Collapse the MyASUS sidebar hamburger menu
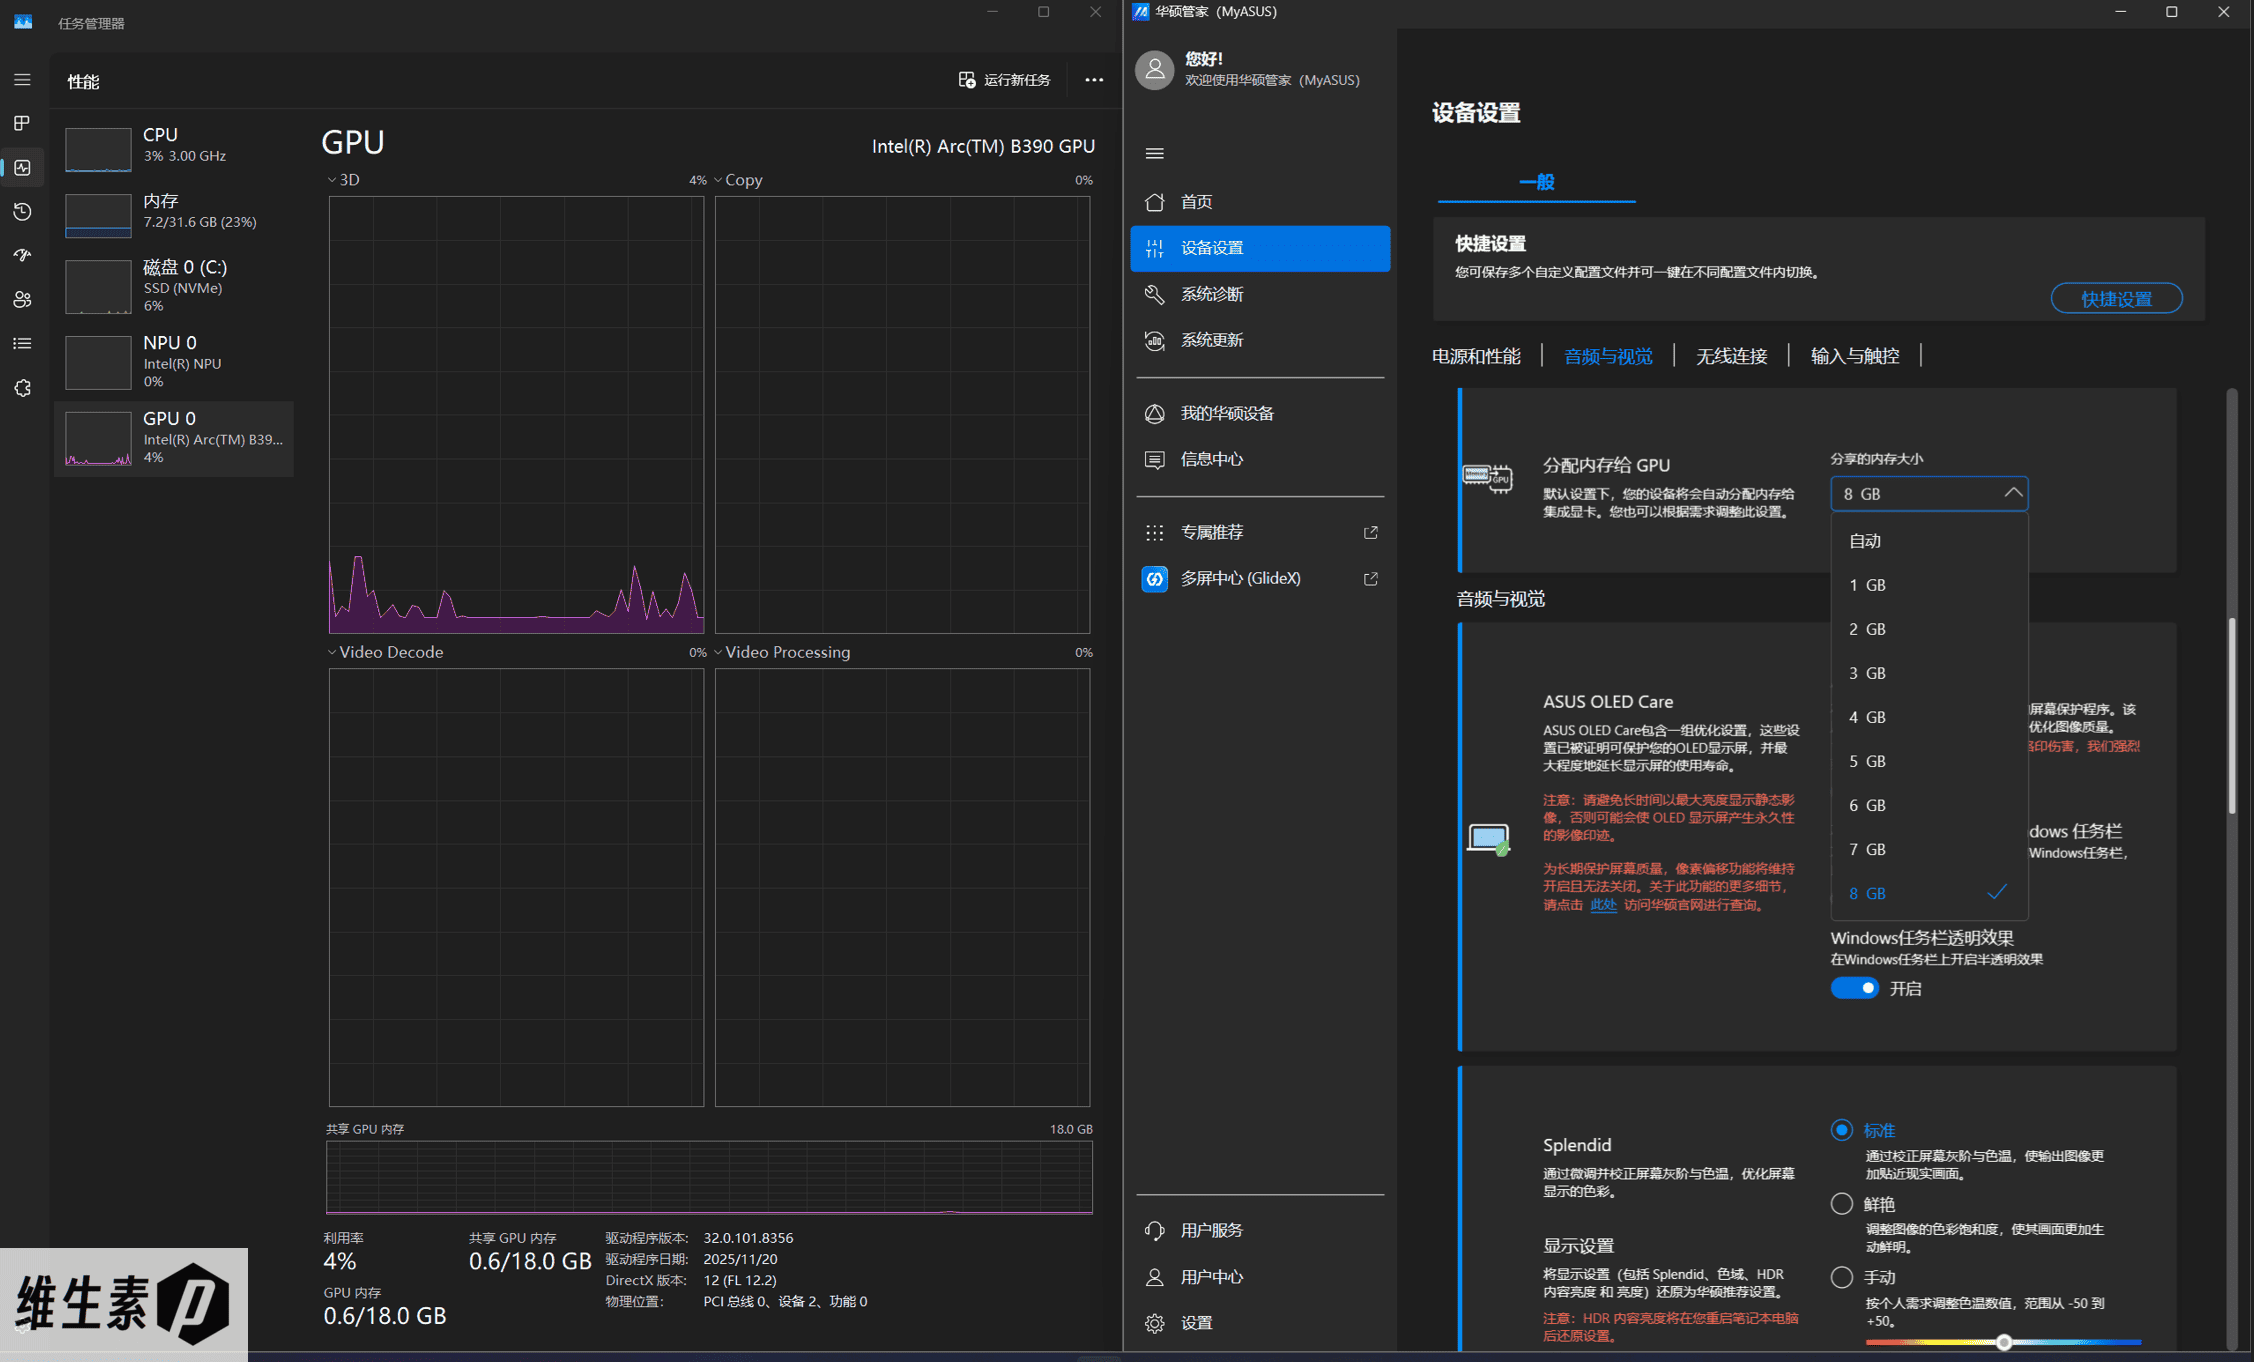The width and height of the screenshot is (2254, 1362). (x=1154, y=153)
